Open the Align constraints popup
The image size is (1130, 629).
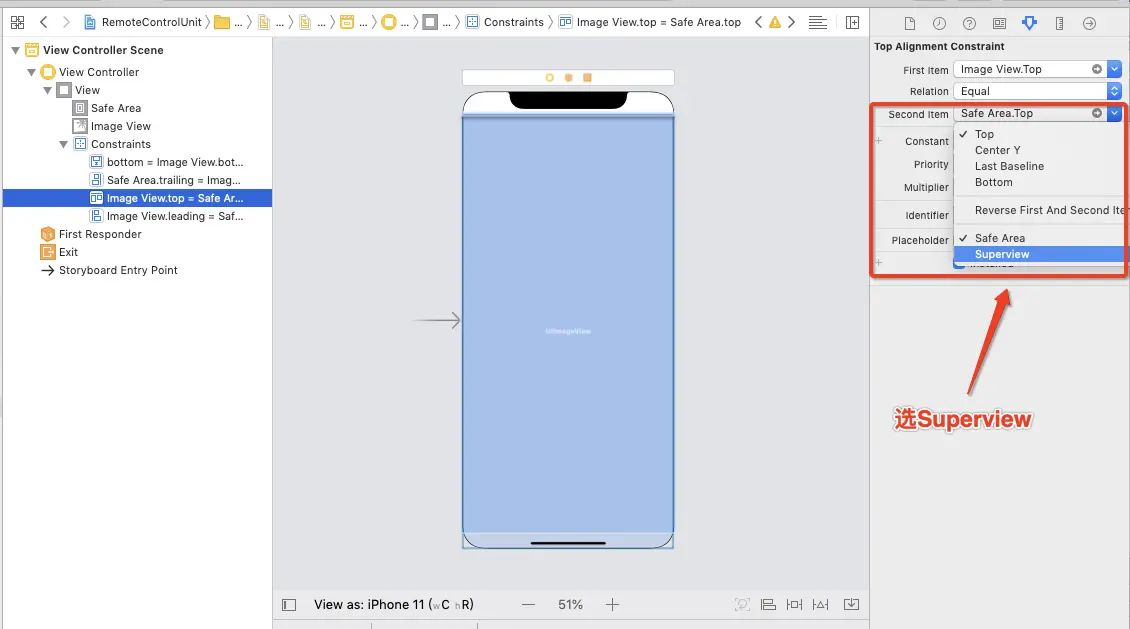tap(768, 605)
